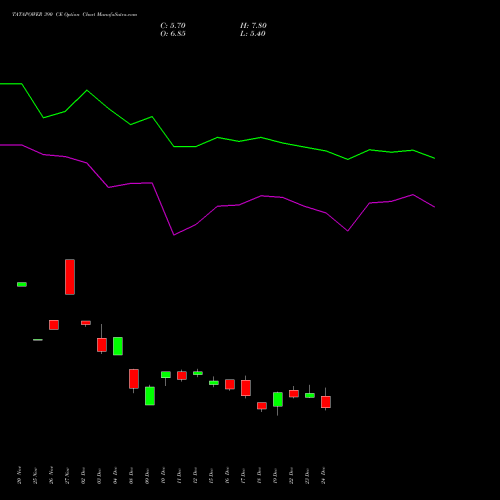The height and width of the screenshot is (500, 500).
Task: Click the high value H: 7.80
Action: [x=253, y=26]
